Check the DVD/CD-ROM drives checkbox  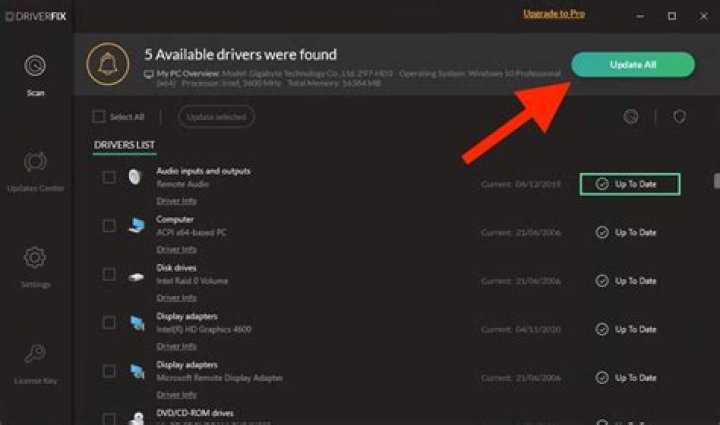click(x=109, y=419)
